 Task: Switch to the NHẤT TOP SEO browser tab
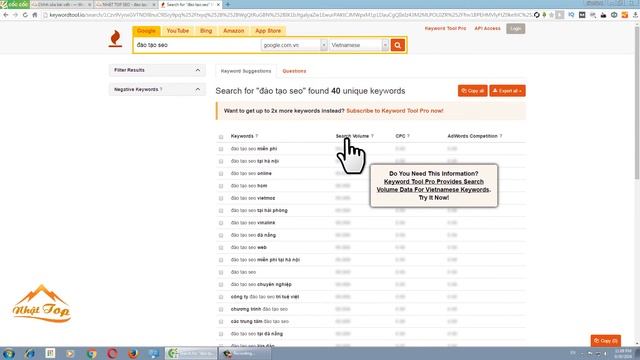pyautogui.click(x=126, y=4)
